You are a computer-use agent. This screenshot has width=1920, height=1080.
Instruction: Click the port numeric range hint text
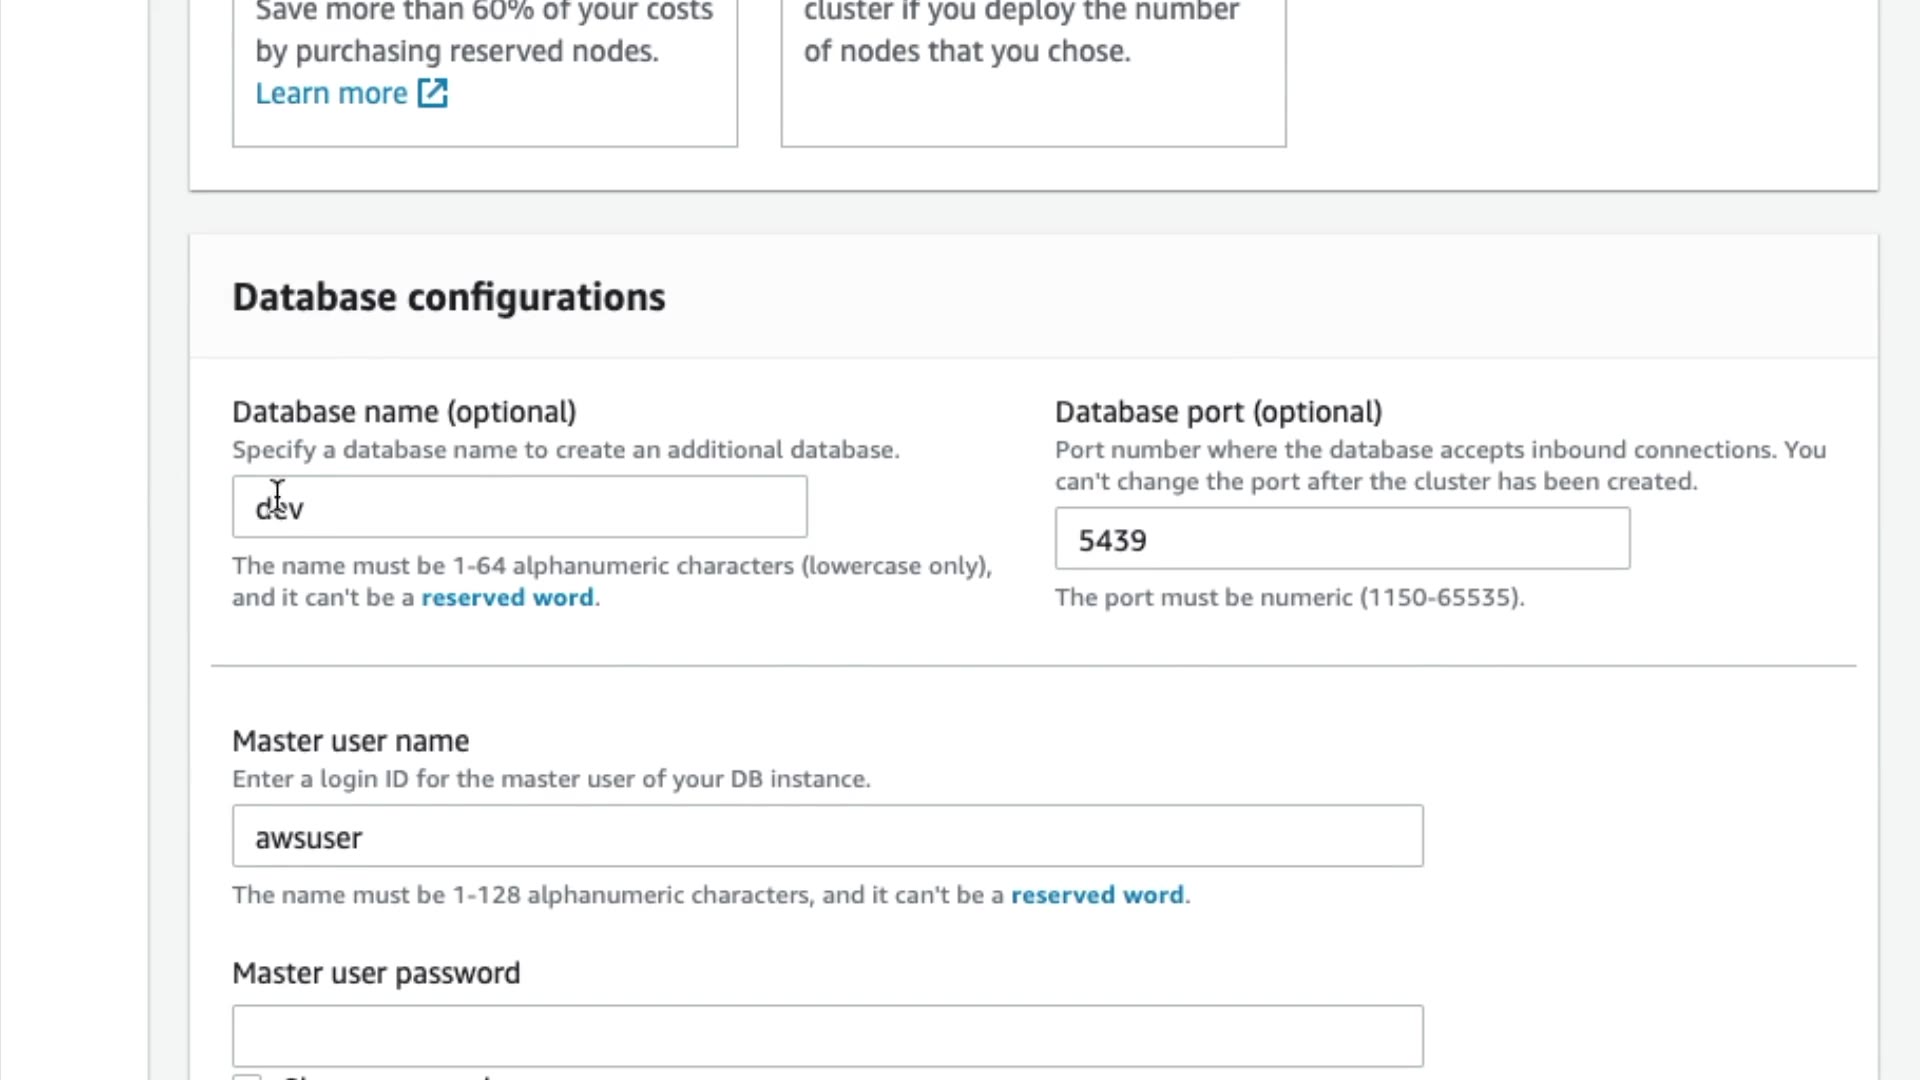(x=1289, y=597)
